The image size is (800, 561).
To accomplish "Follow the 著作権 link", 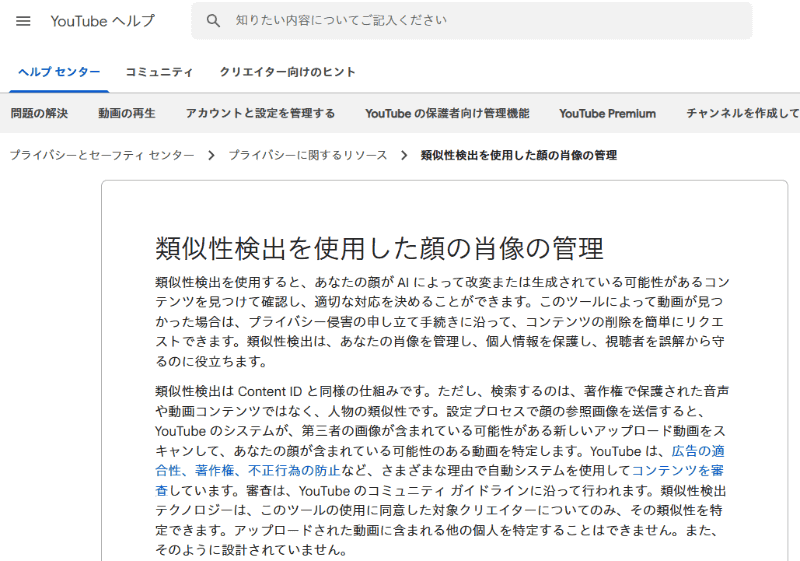I will (x=215, y=470).
